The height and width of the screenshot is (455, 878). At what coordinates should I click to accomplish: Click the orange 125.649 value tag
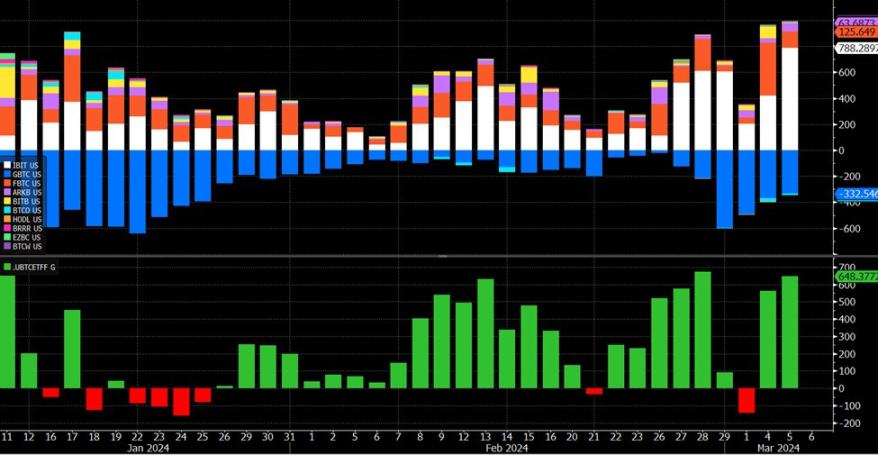(x=856, y=33)
